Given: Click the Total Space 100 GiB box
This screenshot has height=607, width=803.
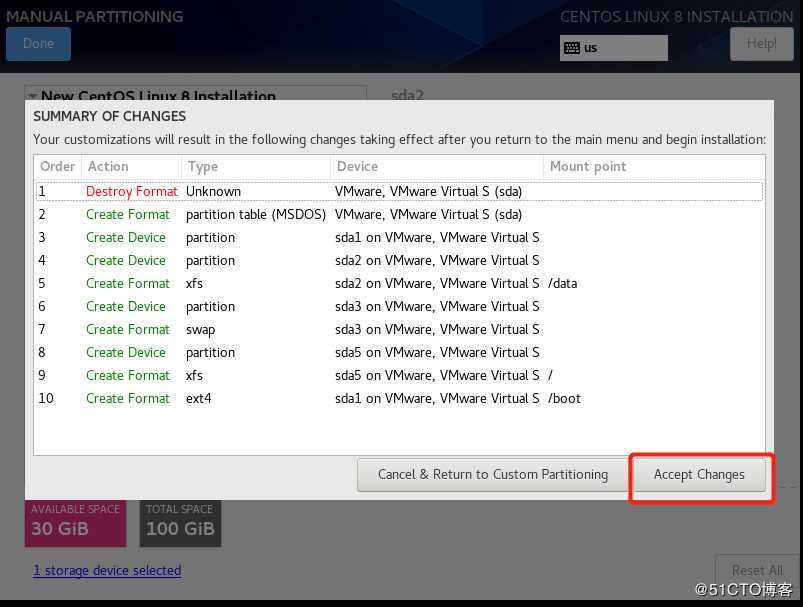Looking at the screenshot, I should coord(180,523).
